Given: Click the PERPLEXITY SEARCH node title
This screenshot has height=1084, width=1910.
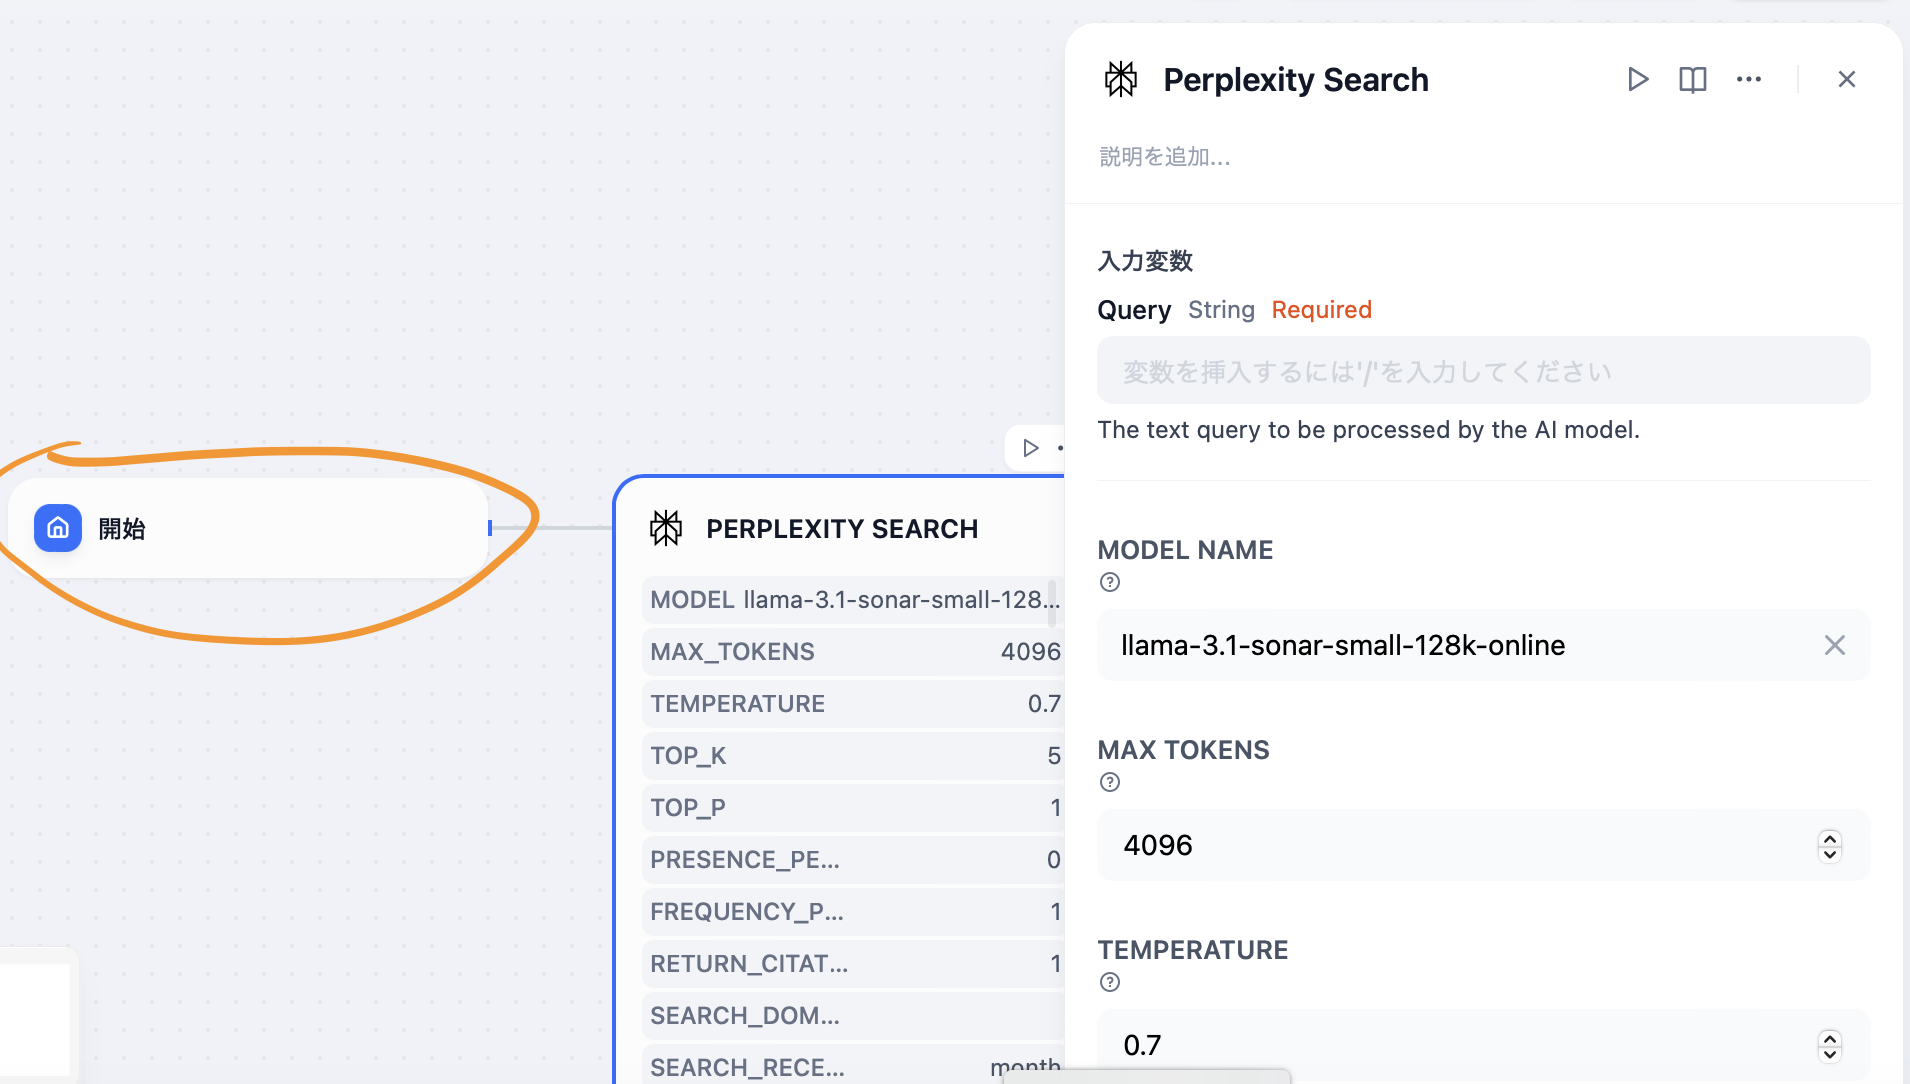Looking at the screenshot, I should click(x=842, y=529).
